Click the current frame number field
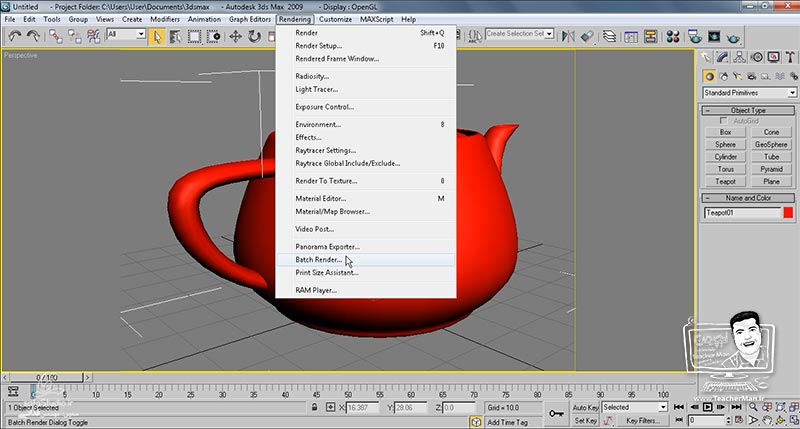Image resolution: width=800 pixels, height=429 pixels. pyautogui.click(x=706, y=420)
